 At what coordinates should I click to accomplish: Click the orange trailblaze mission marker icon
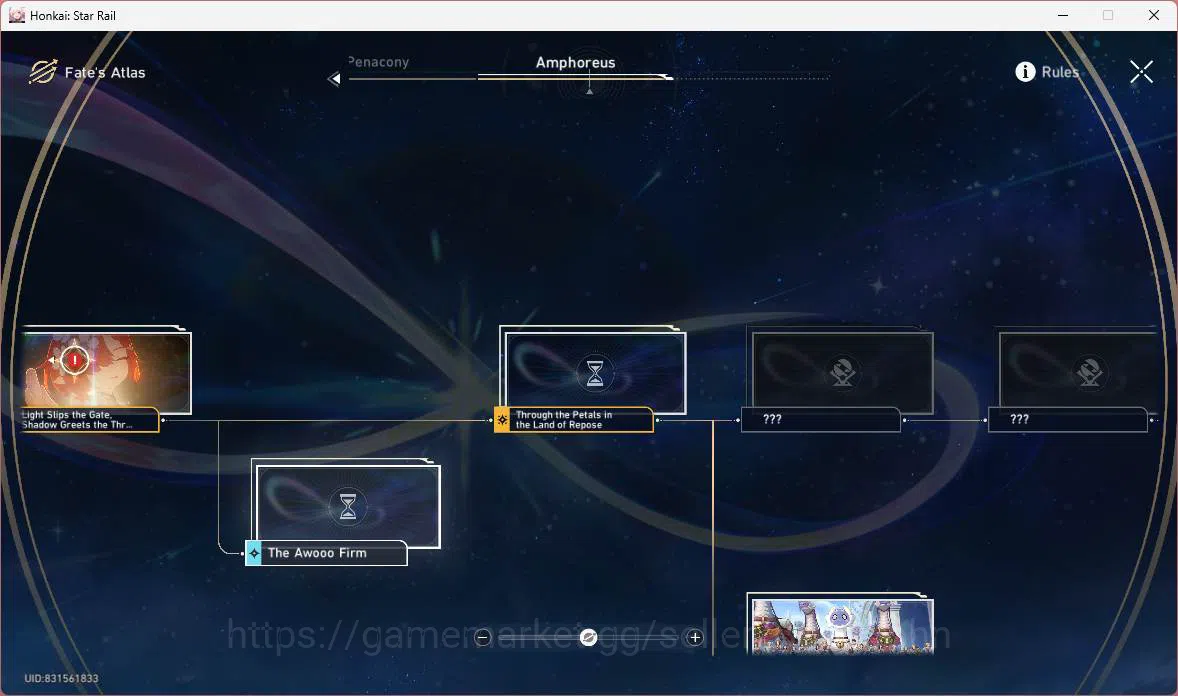(502, 419)
